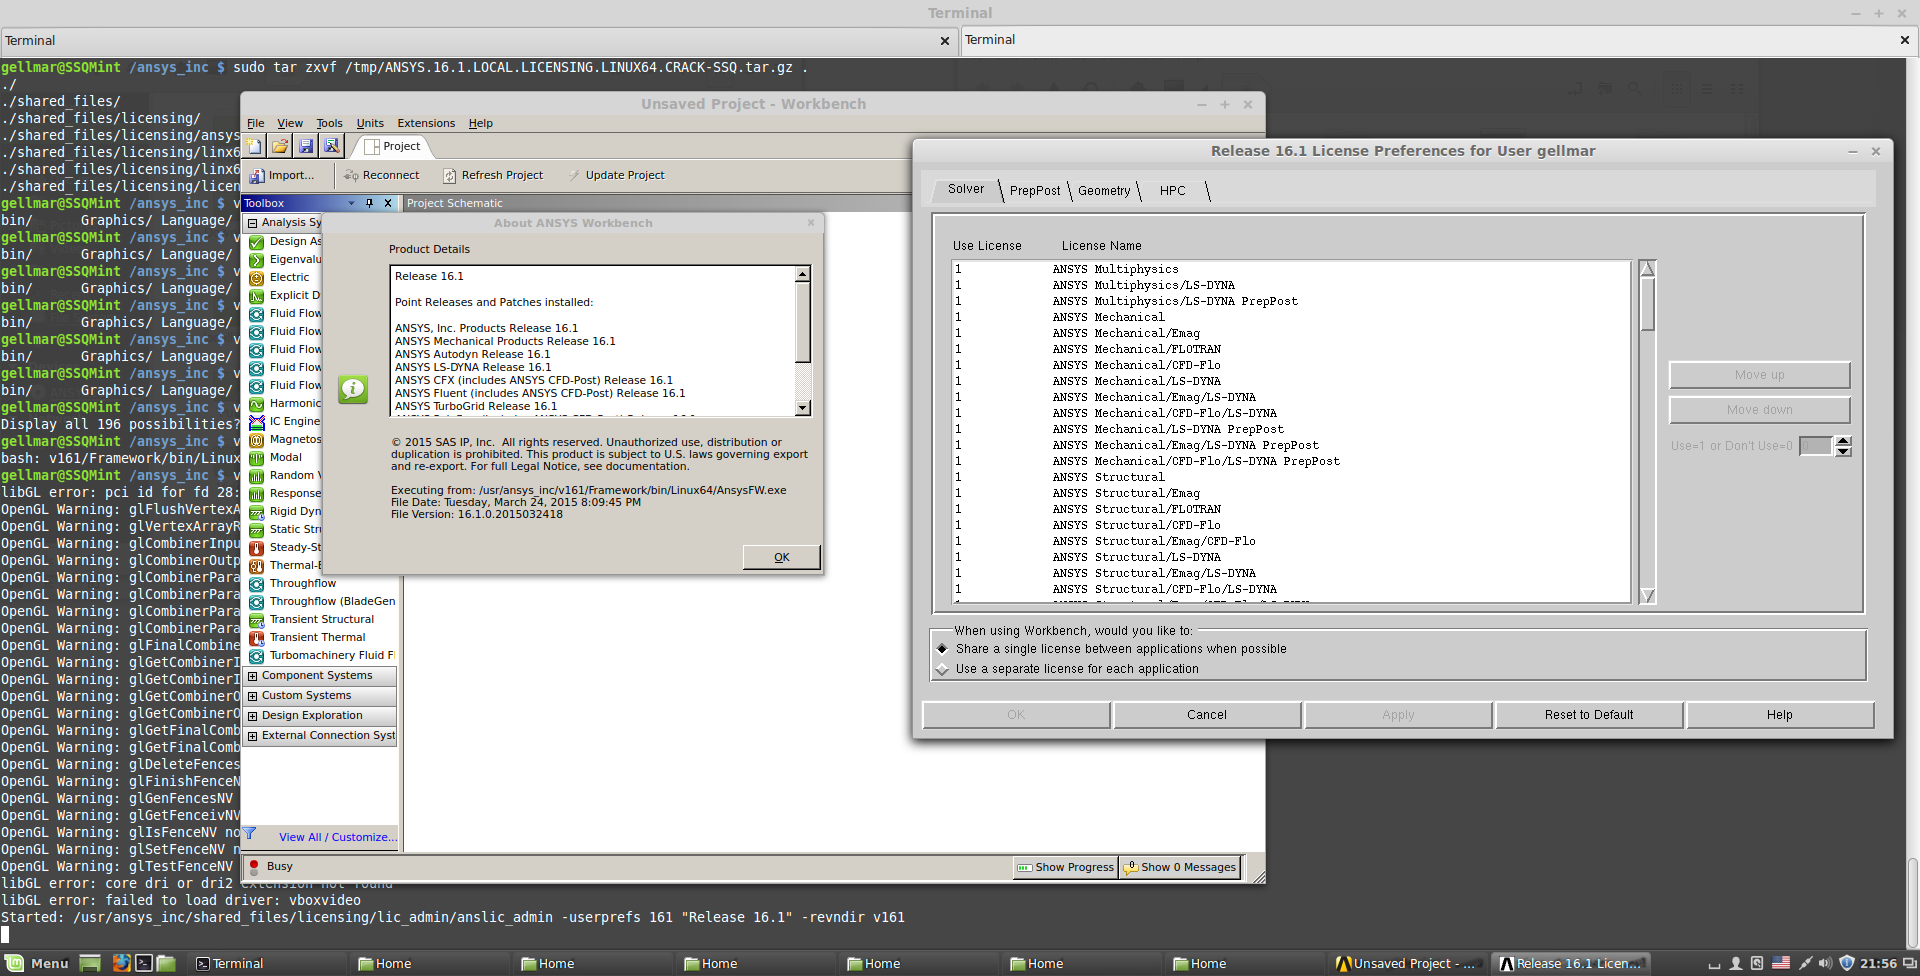Select the Throughflow system icon
This screenshot has height=976, width=1920.
[256, 584]
